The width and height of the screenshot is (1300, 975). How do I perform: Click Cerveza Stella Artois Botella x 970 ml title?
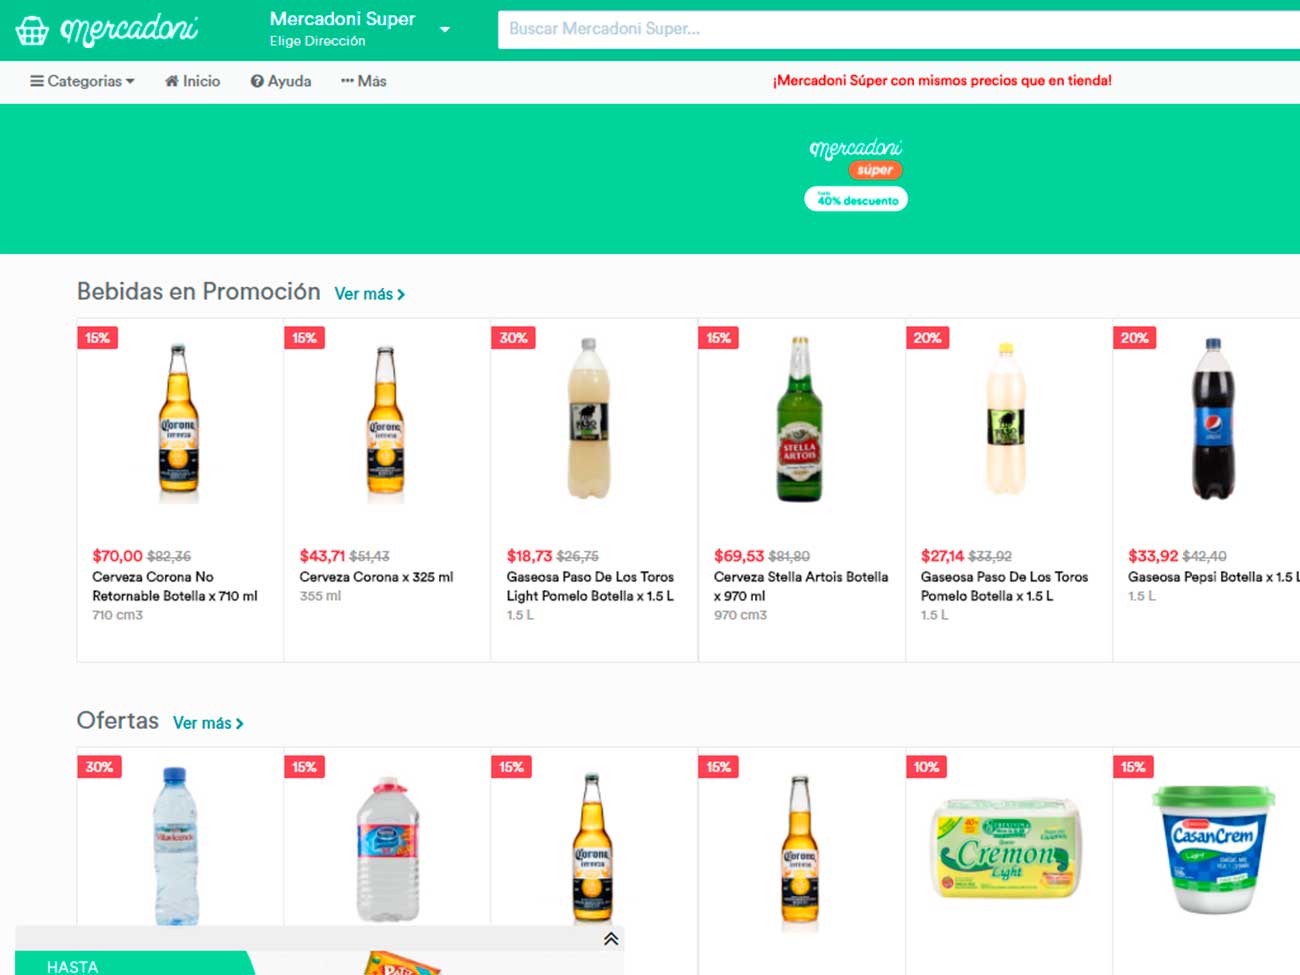point(801,586)
